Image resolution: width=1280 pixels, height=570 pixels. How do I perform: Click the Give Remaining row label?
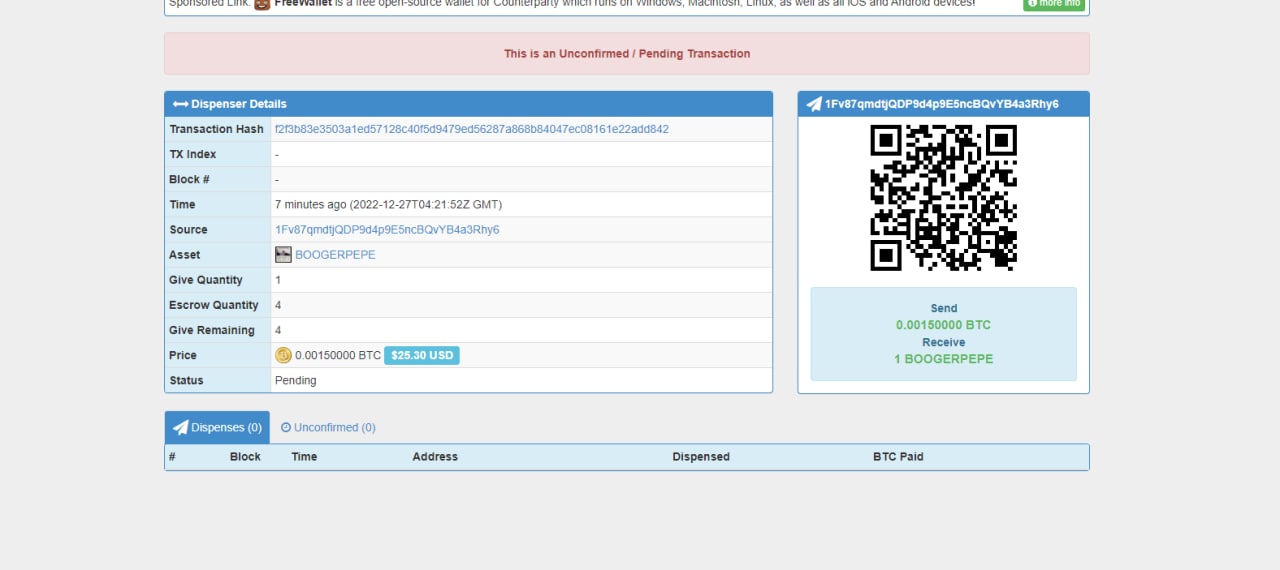click(212, 330)
